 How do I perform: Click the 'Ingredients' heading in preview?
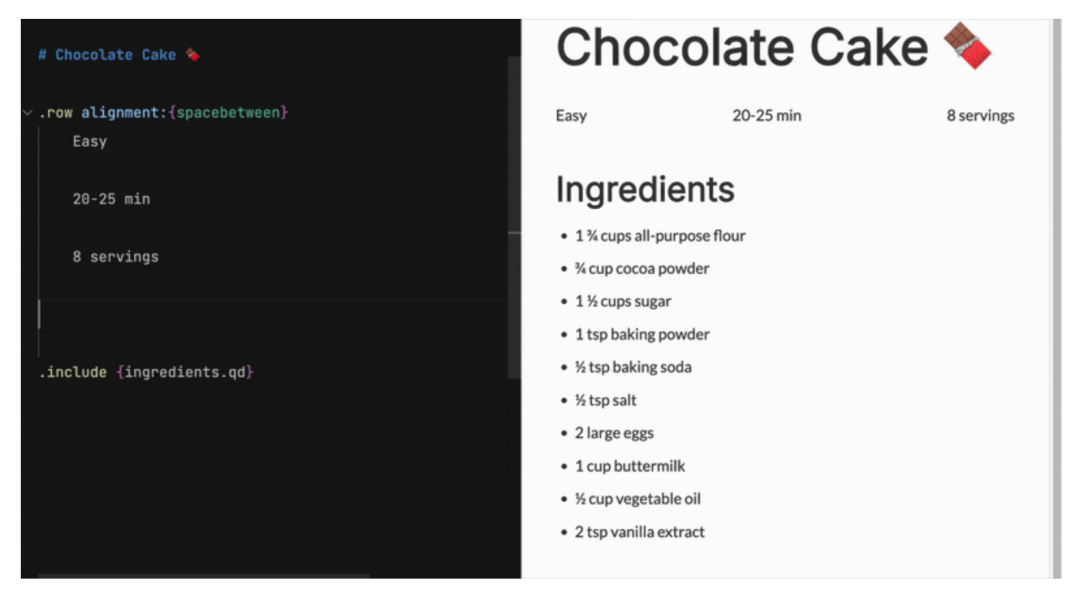coord(645,189)
